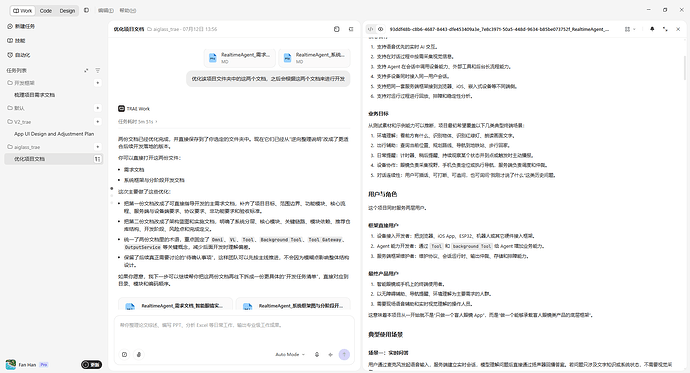Open the RealtimeAgent_系统 MD attachment in user message
The height and width of the screenshot is (373, 690).
click(x=315, y=58)
